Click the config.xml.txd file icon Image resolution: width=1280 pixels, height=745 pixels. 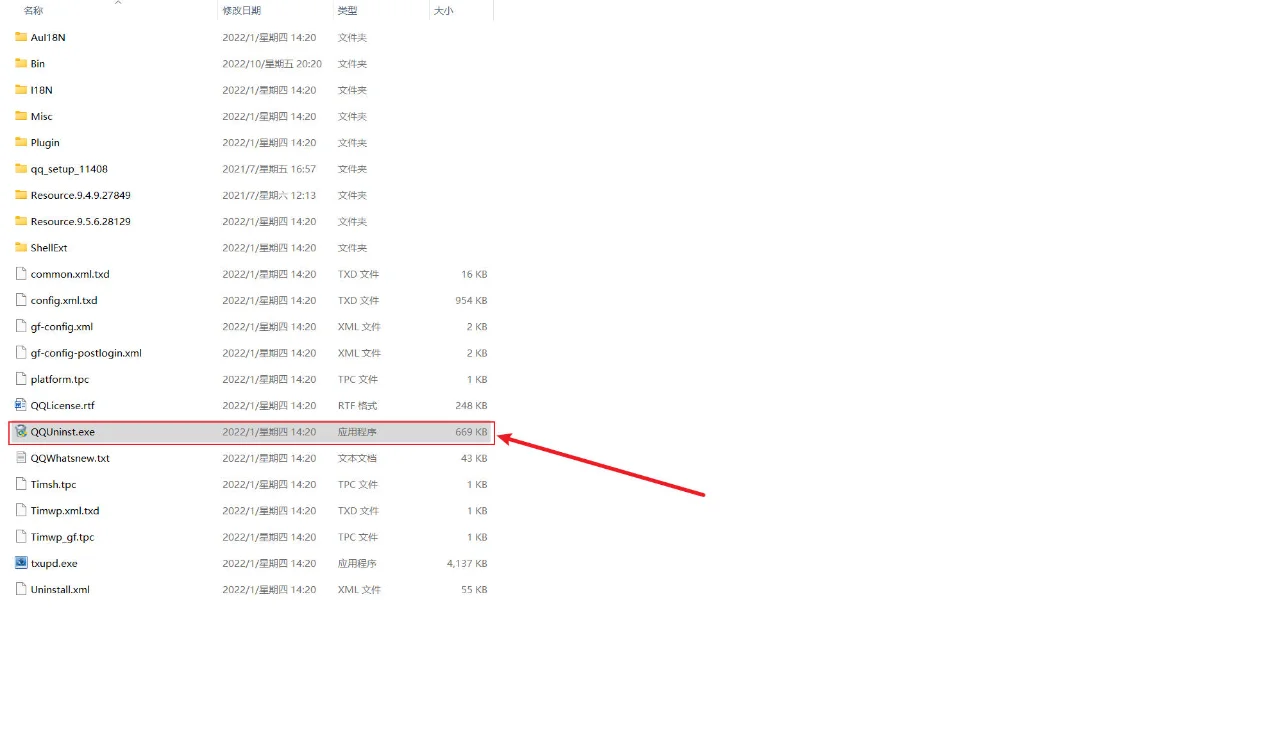pos(21,300)
